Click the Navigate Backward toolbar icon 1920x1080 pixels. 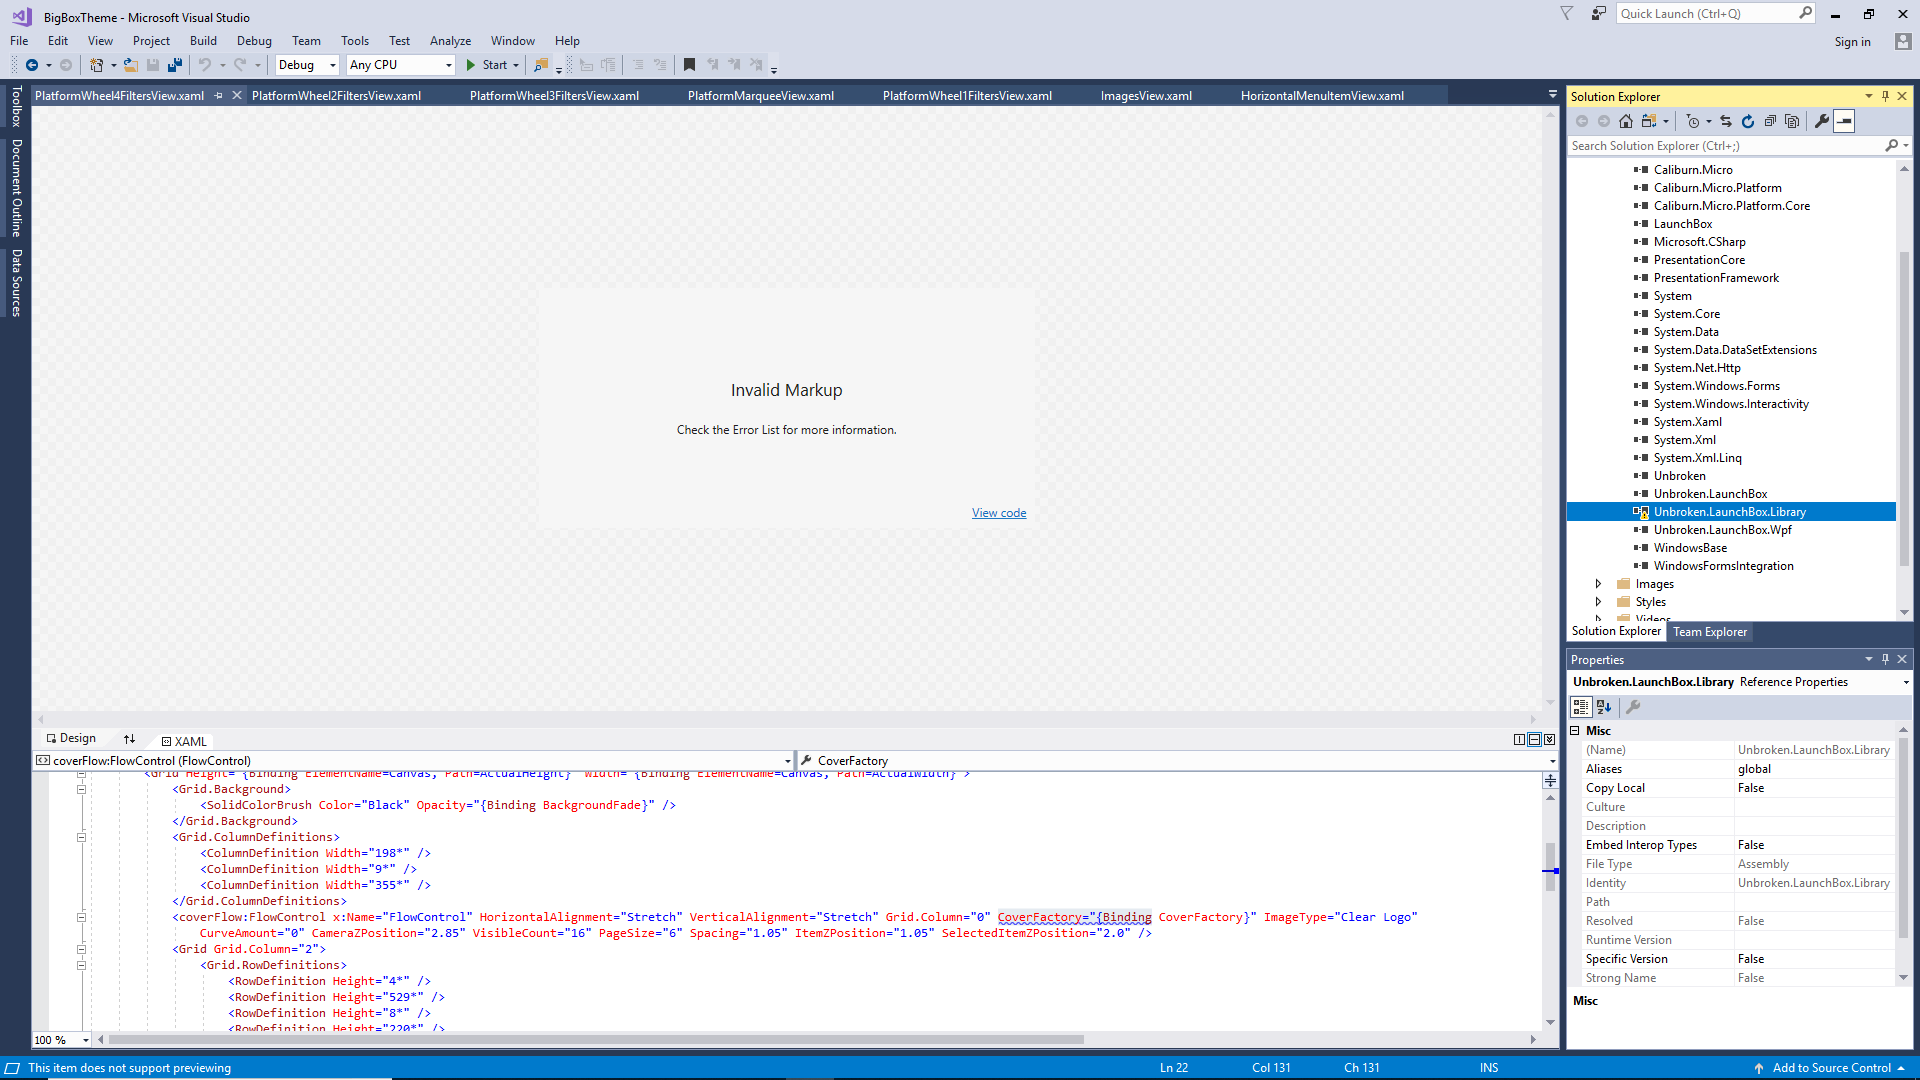(31, 65)
